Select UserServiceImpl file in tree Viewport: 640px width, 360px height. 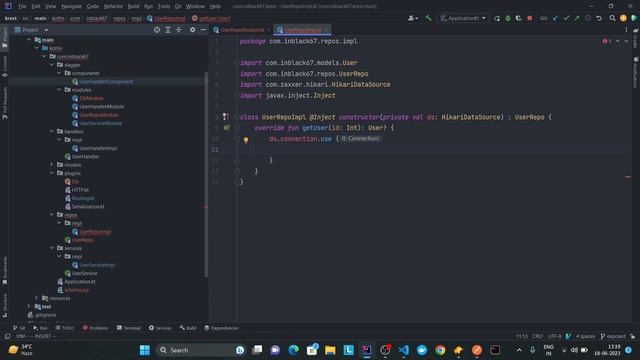pos(97,265)
